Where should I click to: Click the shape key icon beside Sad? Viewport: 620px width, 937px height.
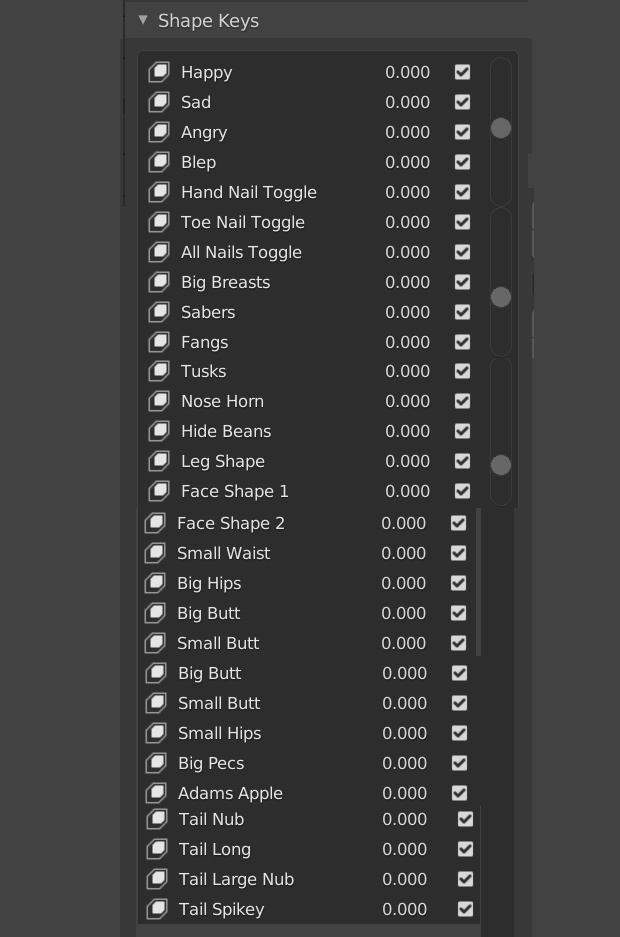tap(159, 102)
